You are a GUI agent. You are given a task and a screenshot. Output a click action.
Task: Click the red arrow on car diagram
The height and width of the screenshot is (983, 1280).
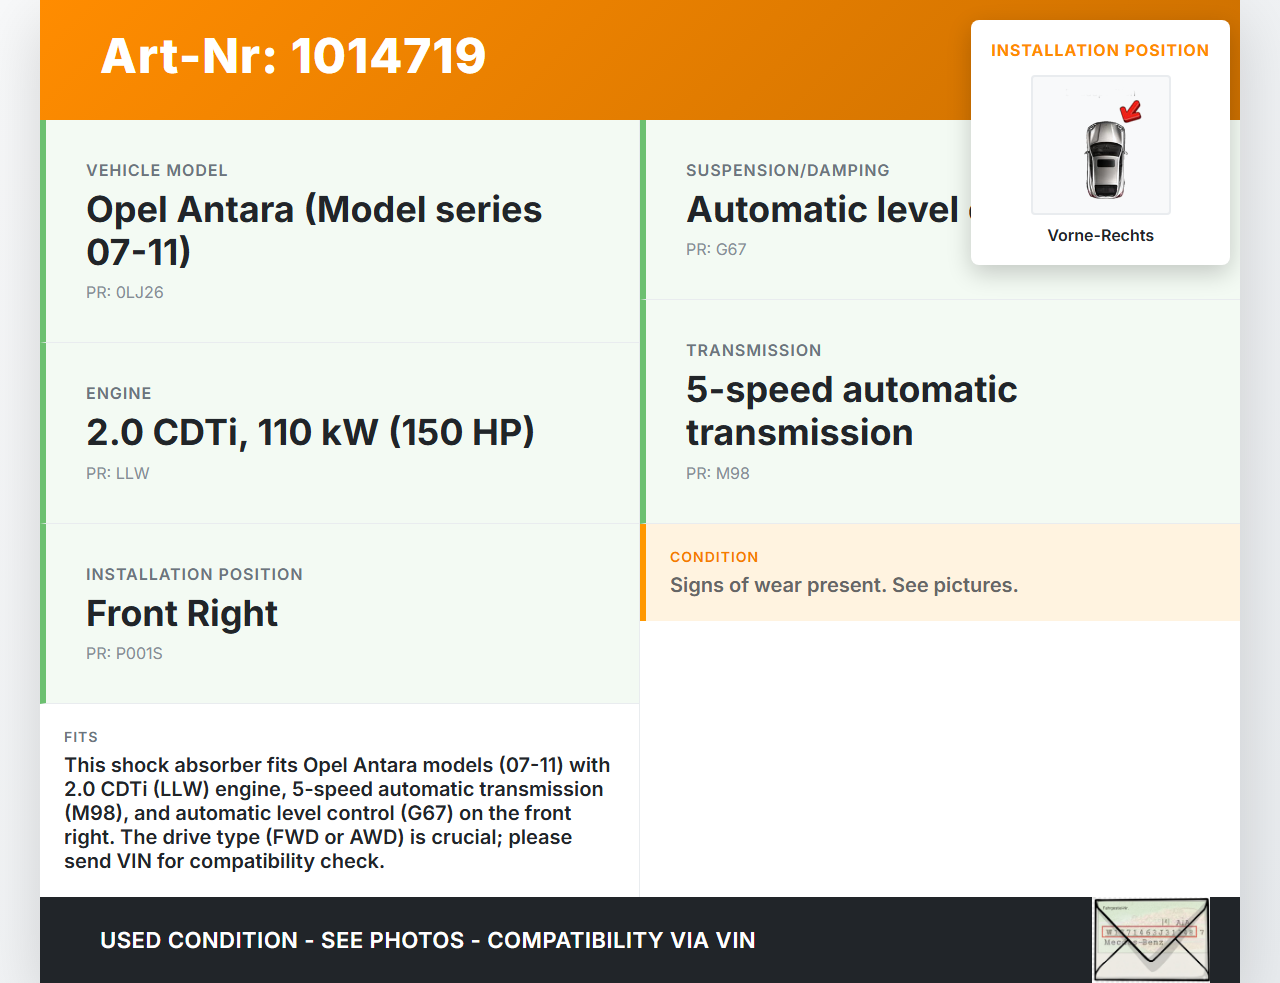coord(1131,111)
